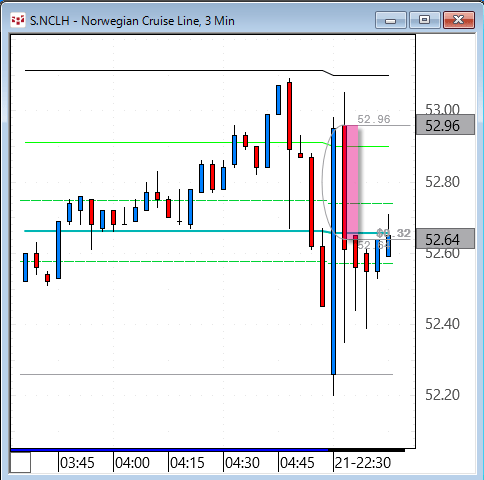484x480 pixels.
Task: Click the 04:45 time axis label
Action: [297, 463]
